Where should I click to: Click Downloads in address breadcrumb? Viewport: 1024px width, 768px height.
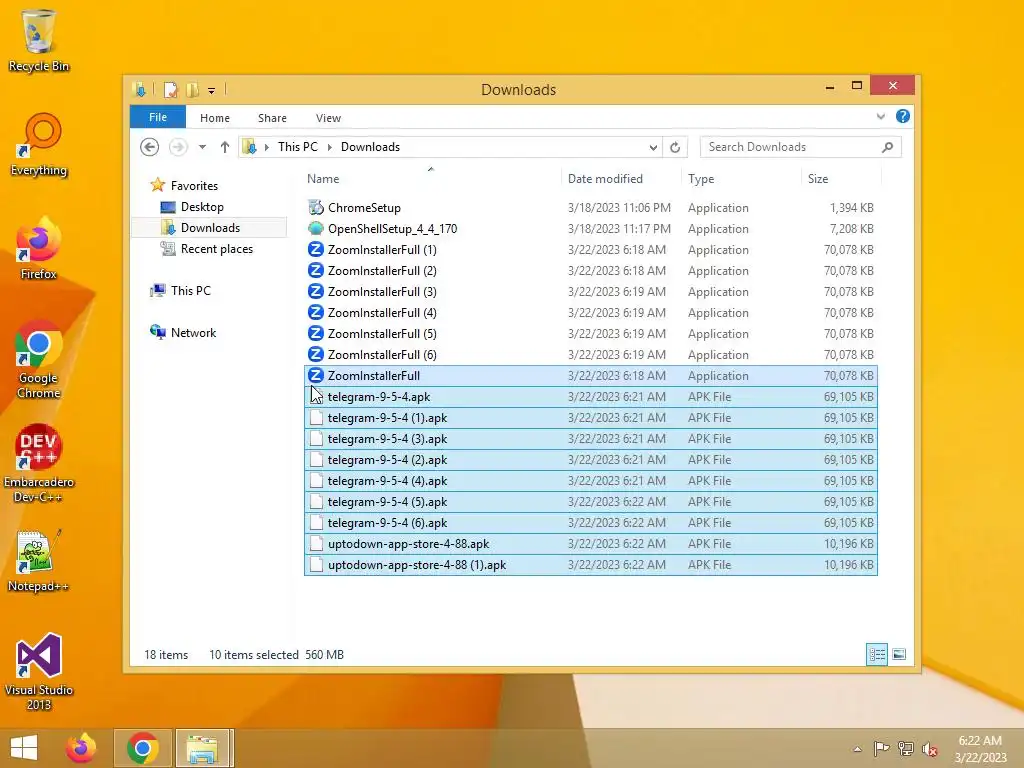(370, 147)
